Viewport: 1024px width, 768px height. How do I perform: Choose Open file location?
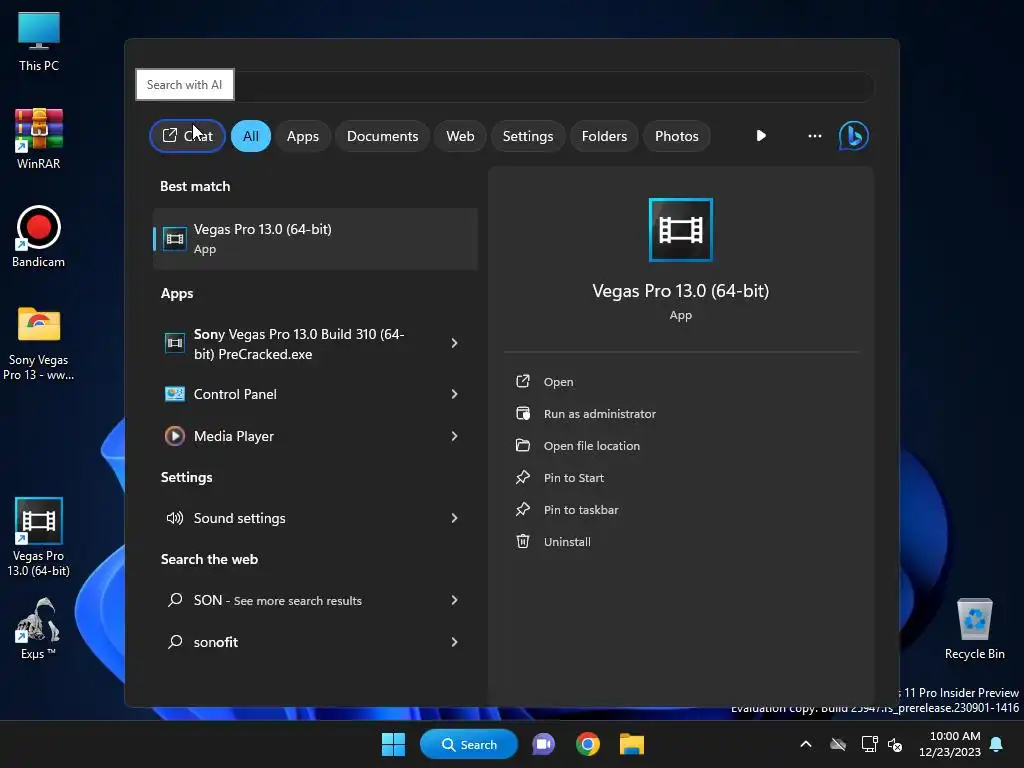[x=592, y=446]
